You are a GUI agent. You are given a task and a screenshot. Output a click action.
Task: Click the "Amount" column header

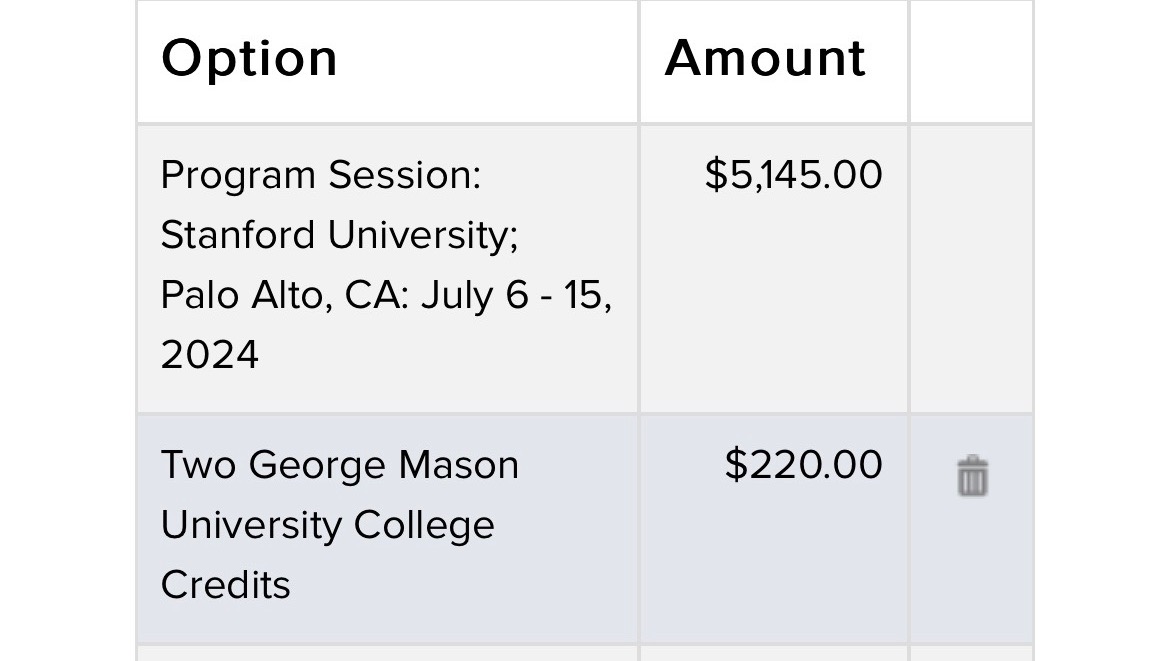pyautogui.click(x=765, y=58)
